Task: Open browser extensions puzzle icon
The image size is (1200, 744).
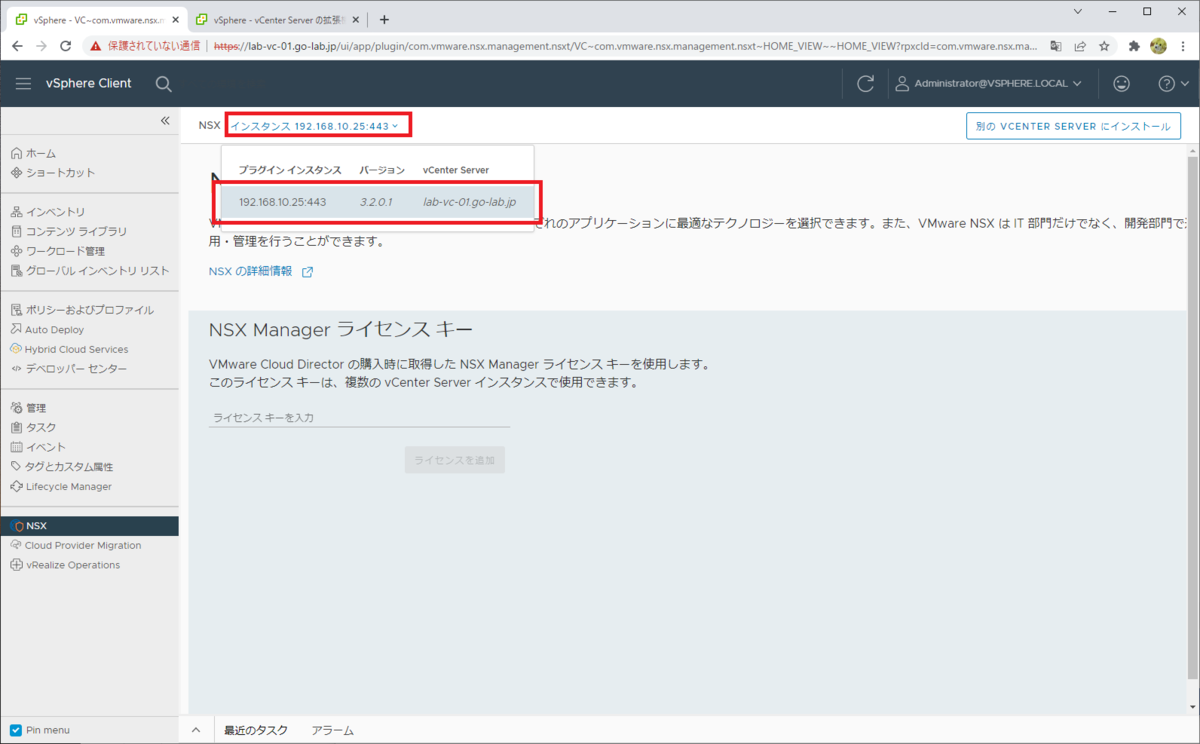Action: click(x=1134, y=46)
